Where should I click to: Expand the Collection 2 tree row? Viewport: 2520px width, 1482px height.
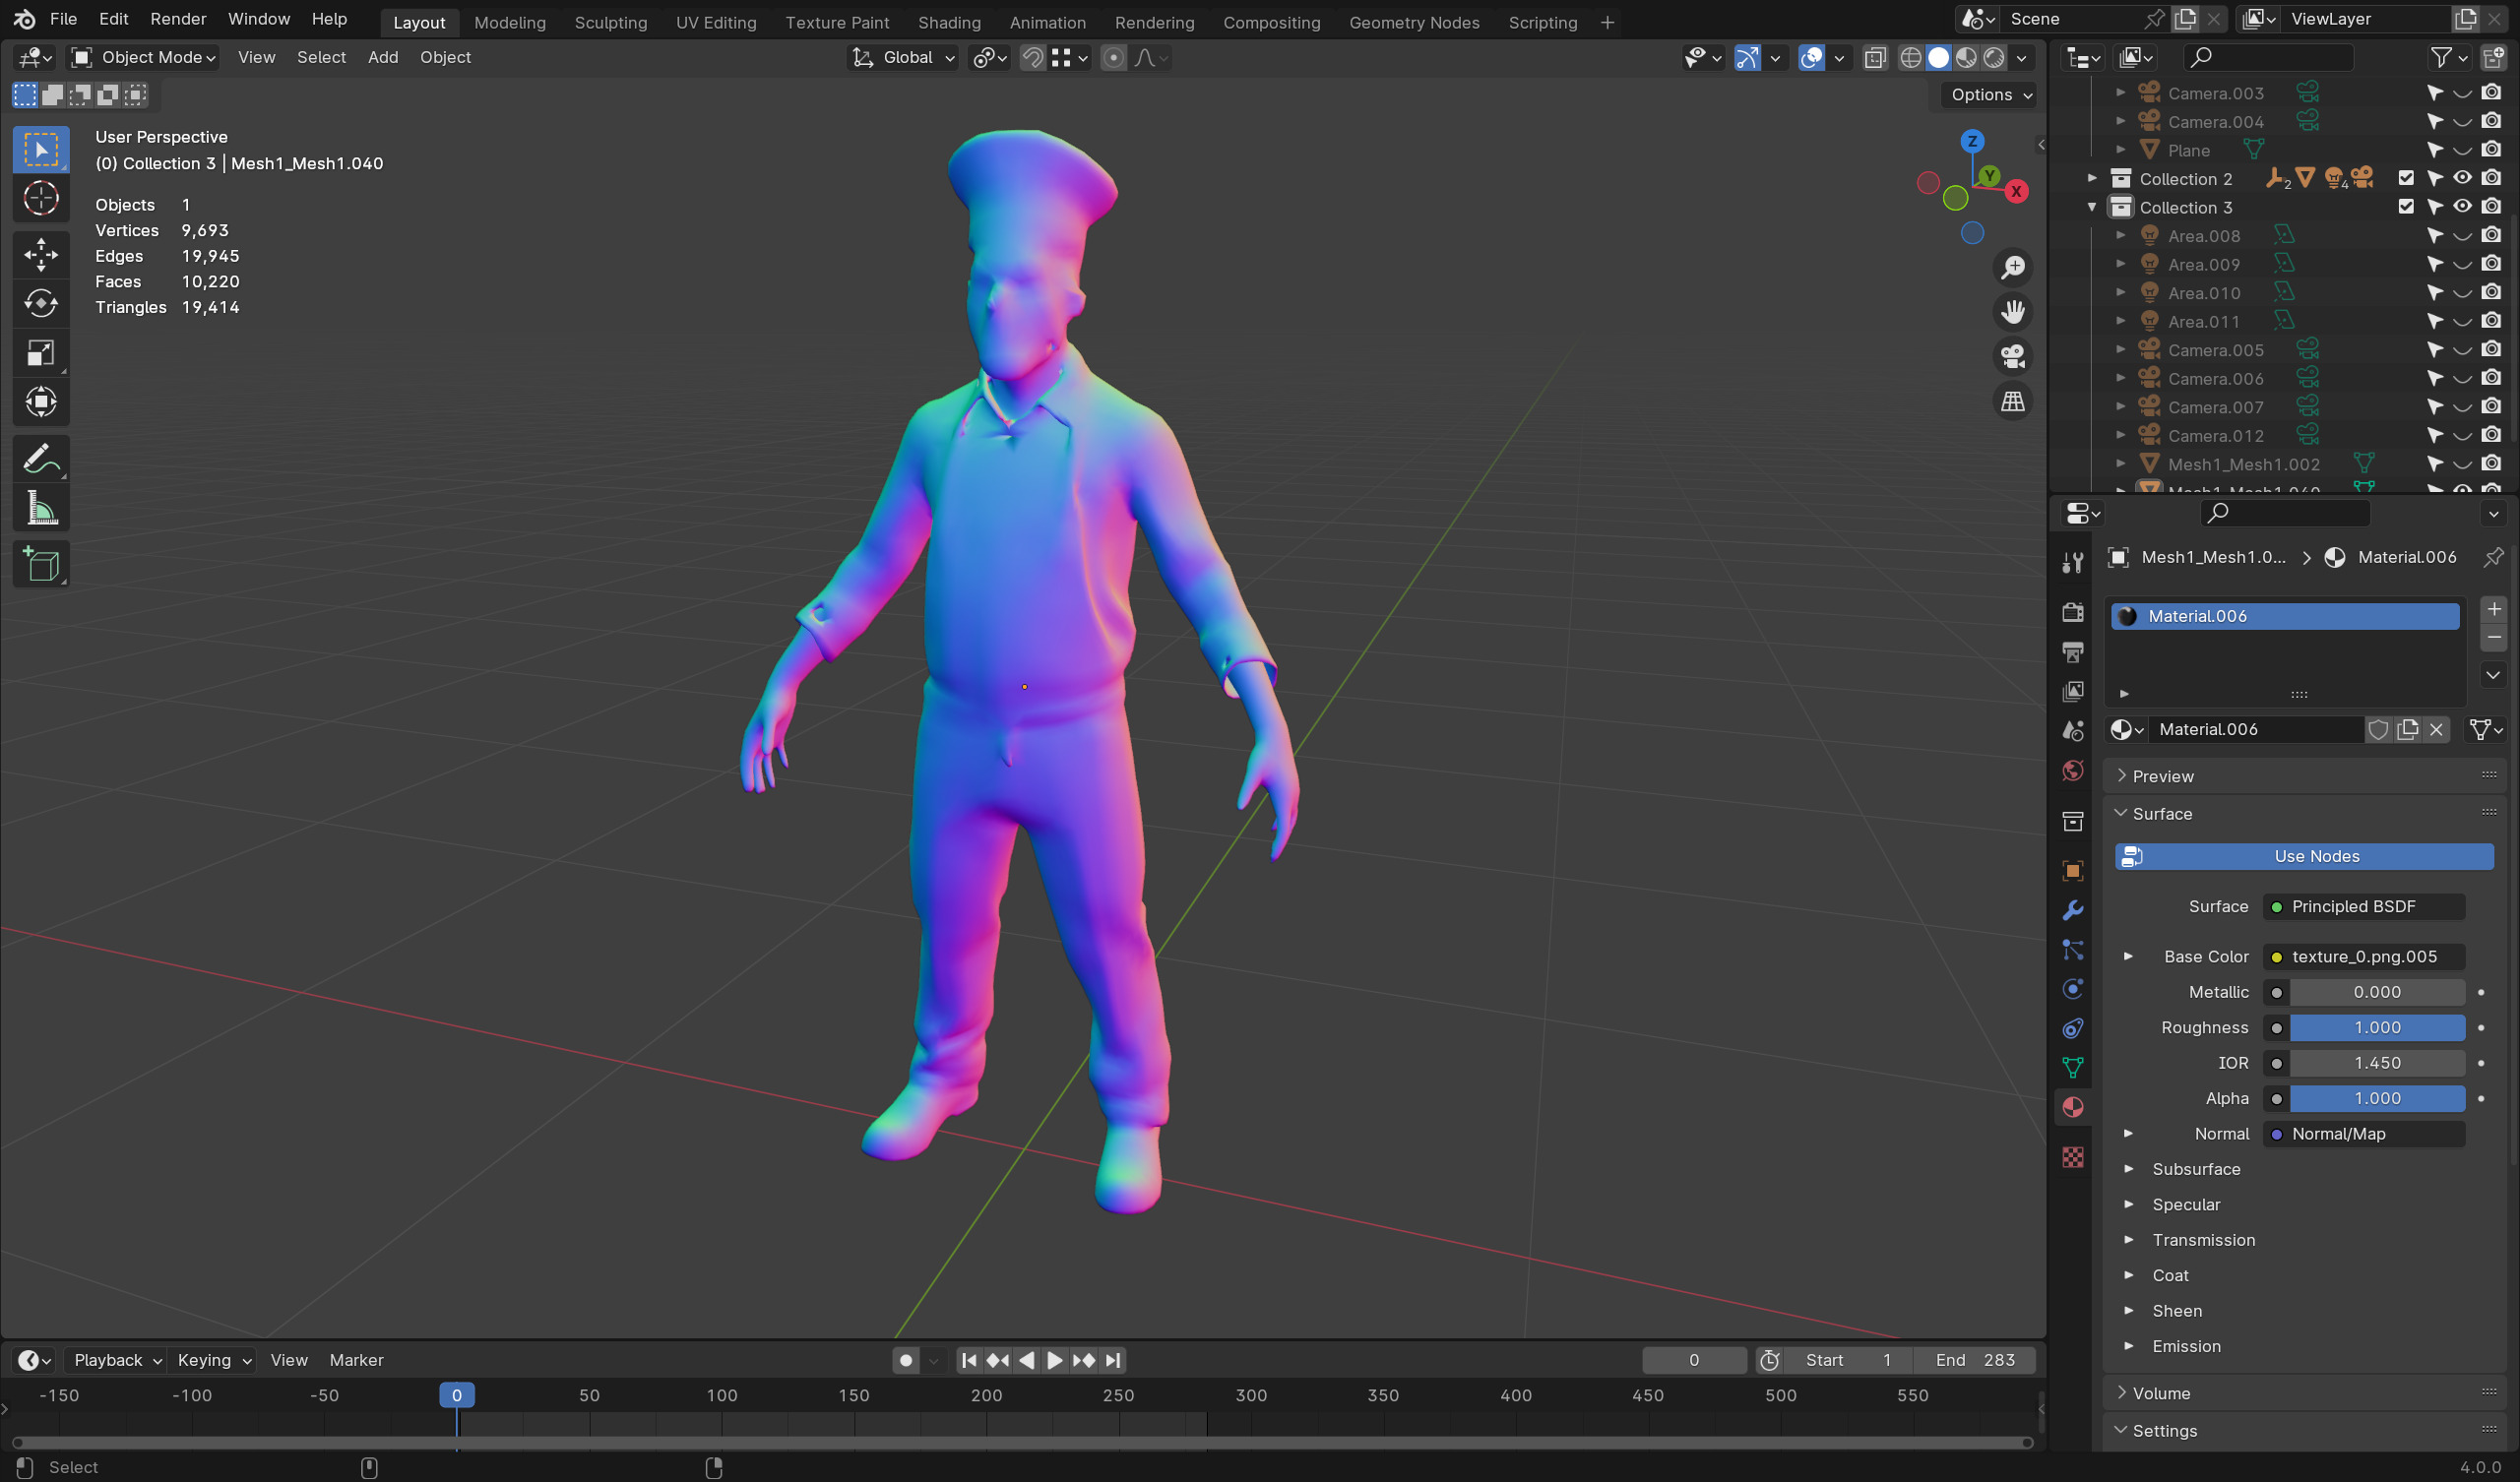[2092, 178]
